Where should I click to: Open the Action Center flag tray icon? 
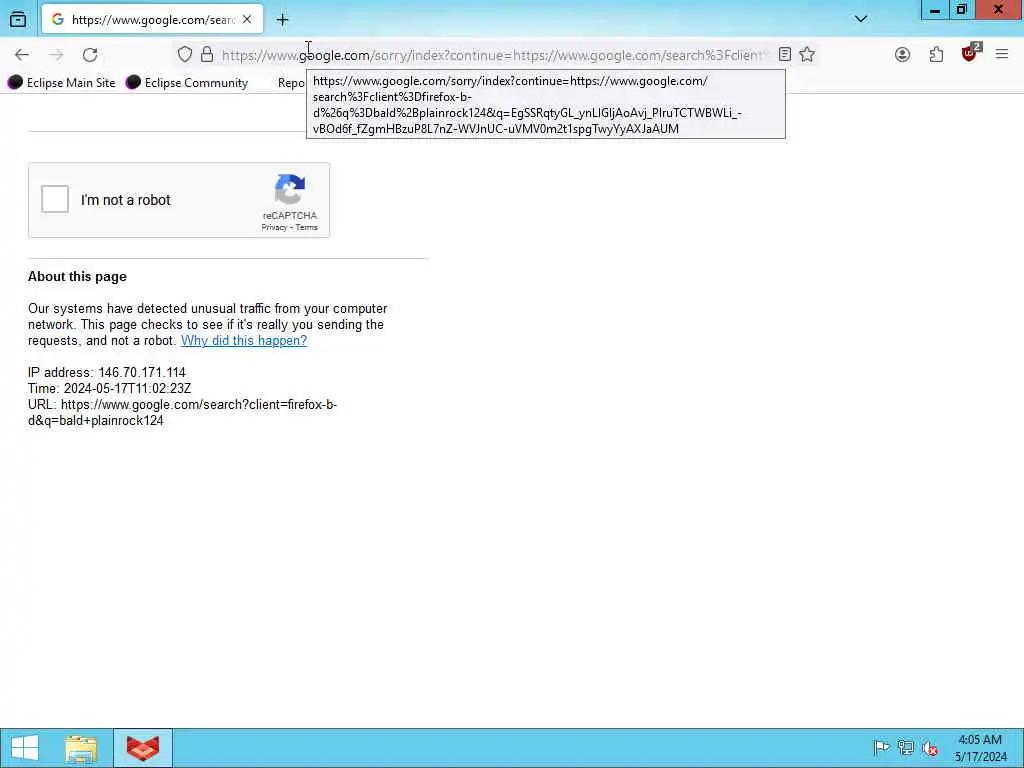[881, 748]
